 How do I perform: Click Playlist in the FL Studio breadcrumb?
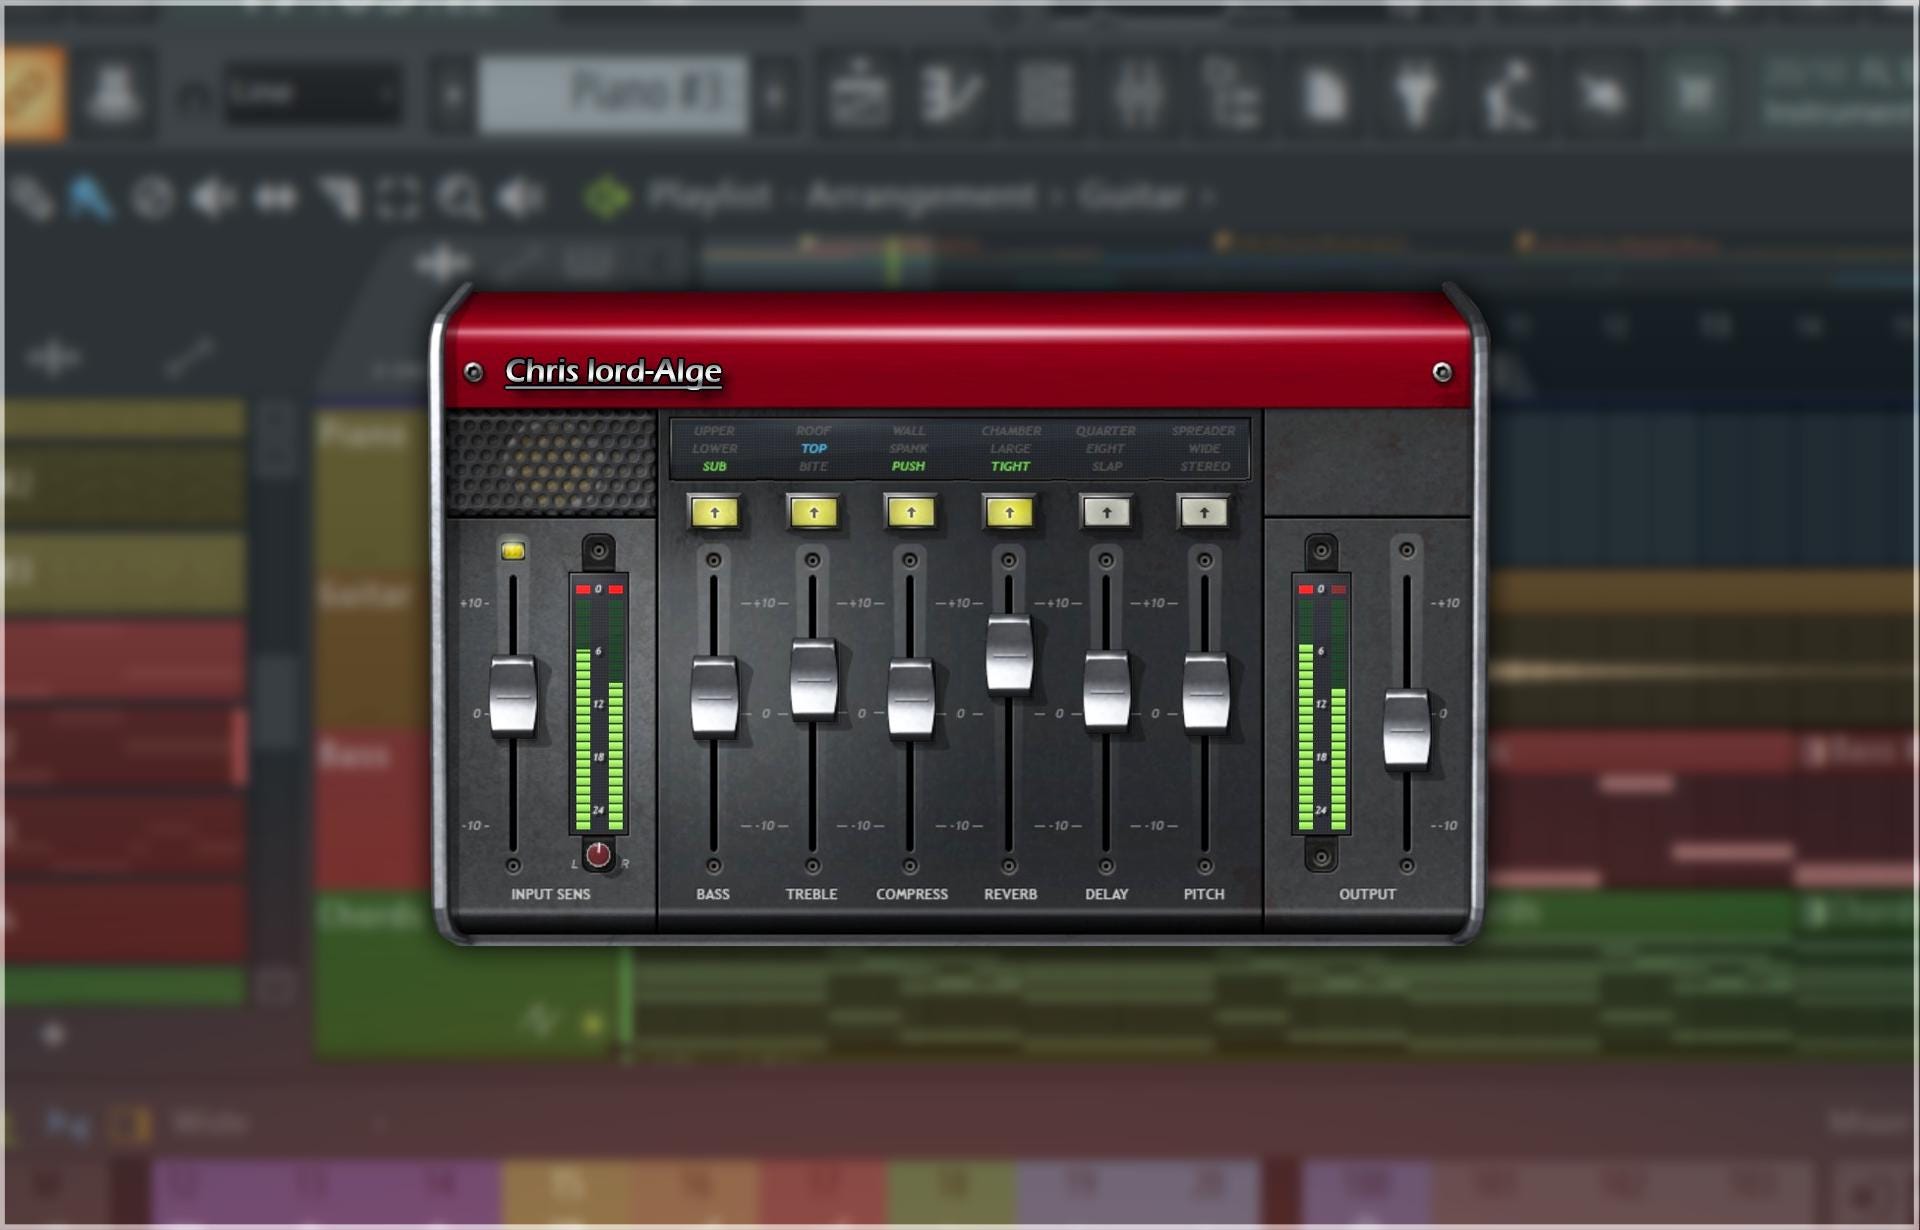point(710,196)
